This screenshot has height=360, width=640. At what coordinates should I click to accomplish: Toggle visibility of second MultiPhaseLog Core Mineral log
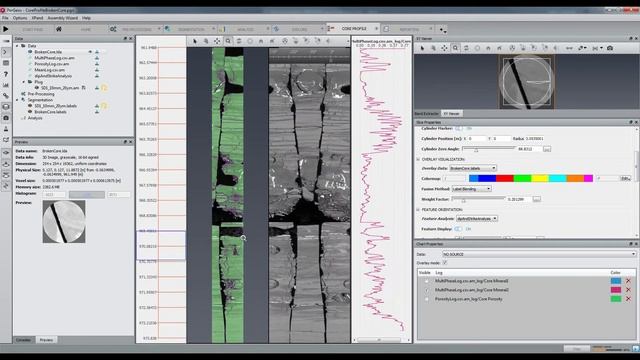pyautogui.click(x=427, y=290)
